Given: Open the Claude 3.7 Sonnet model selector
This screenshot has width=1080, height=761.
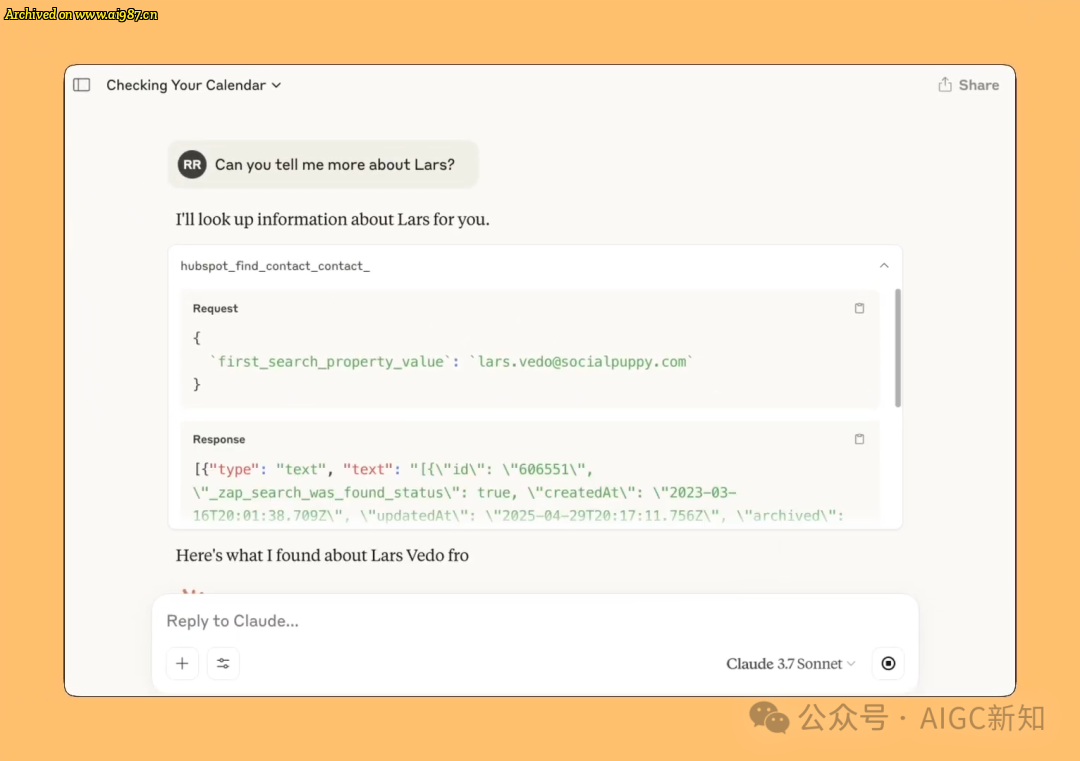Looking at the screenshot, I should click(791, 663).
